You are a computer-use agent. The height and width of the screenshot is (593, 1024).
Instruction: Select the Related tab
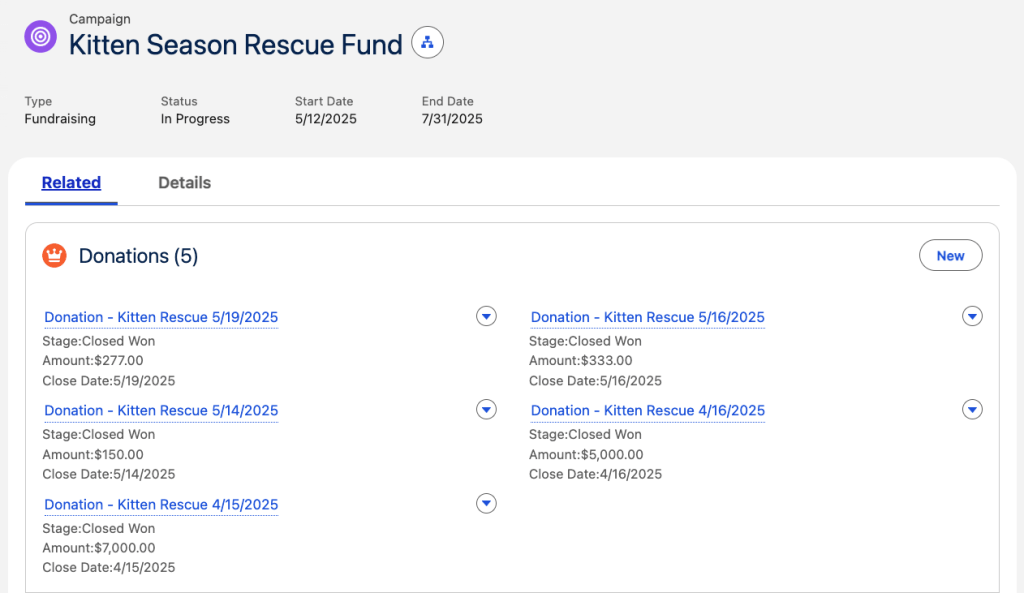(x=71, y=183)
